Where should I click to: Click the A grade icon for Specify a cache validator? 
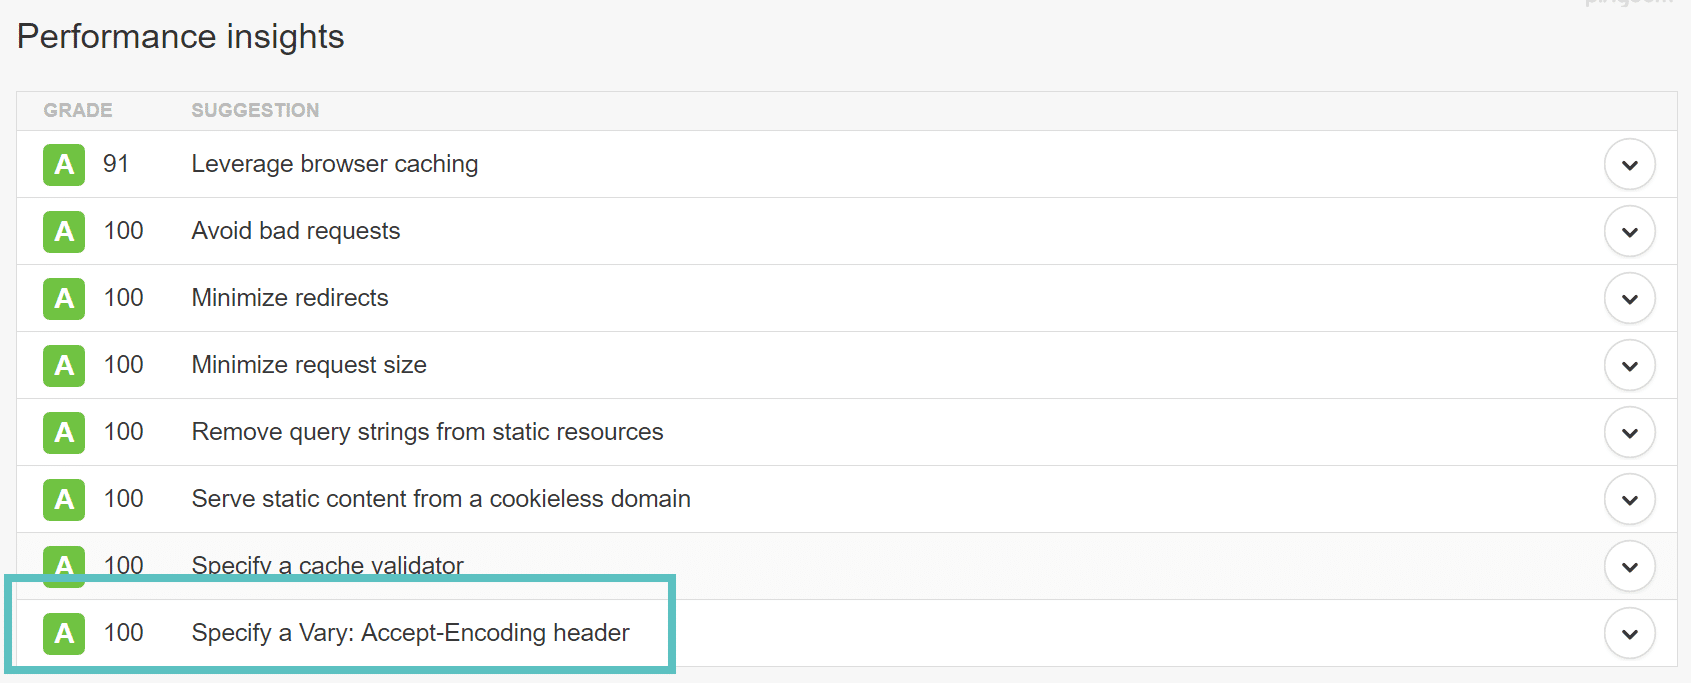pyautogui.click(x=63, y=566)
